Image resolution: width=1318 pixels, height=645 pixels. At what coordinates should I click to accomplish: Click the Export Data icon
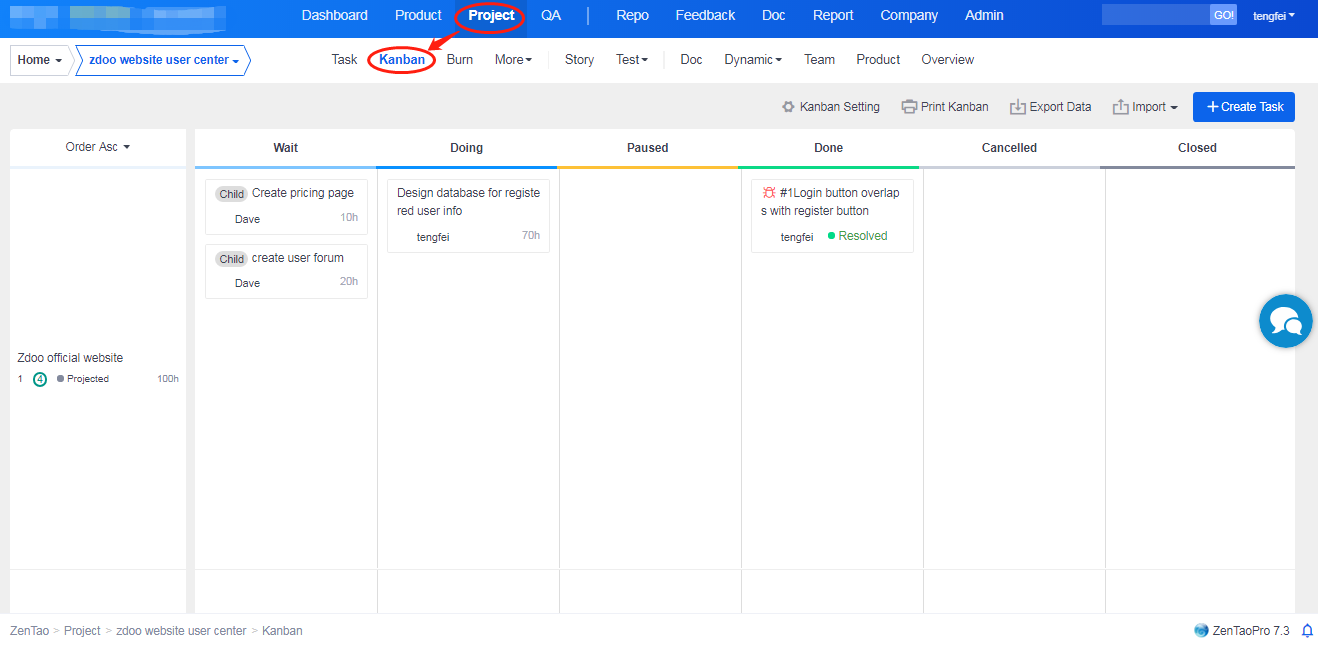tap(1018, 107)
